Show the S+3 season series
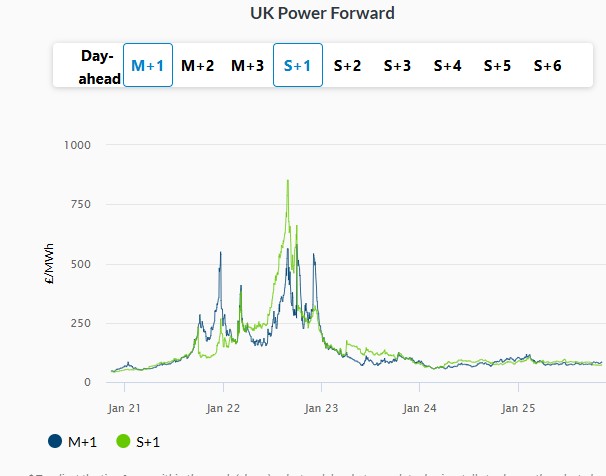 [397, 66]
